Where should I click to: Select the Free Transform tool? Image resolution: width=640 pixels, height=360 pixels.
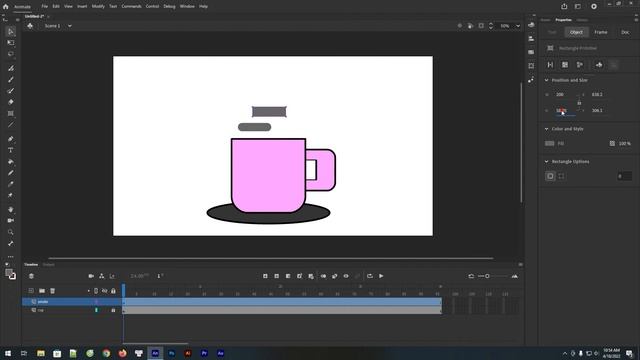pos(11,42)
